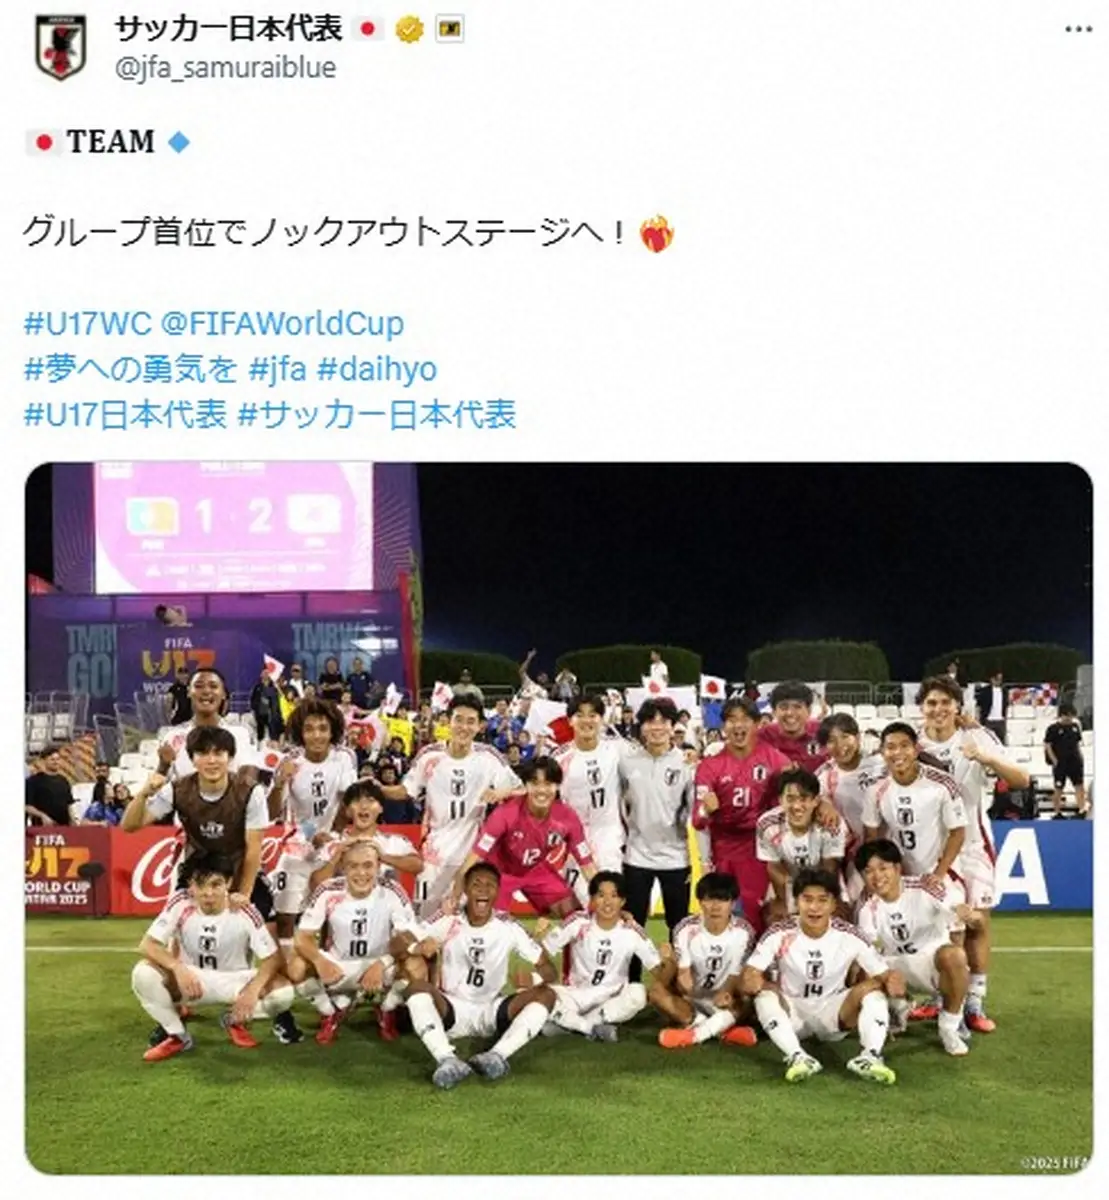Click the Japan flag emoji before TEAM

41,142
